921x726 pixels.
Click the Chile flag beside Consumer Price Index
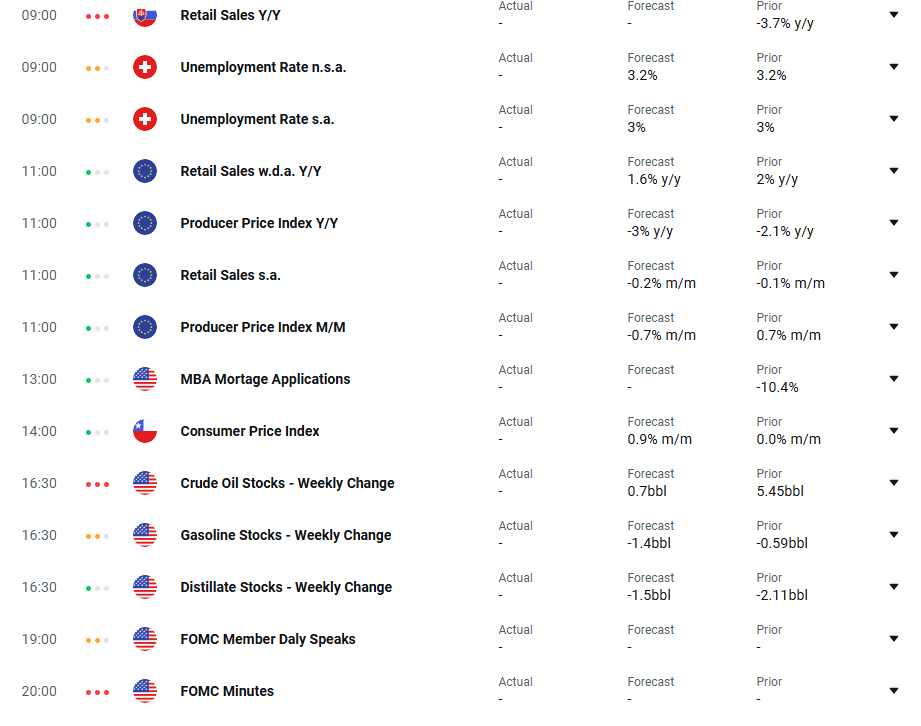click(145, 431)
